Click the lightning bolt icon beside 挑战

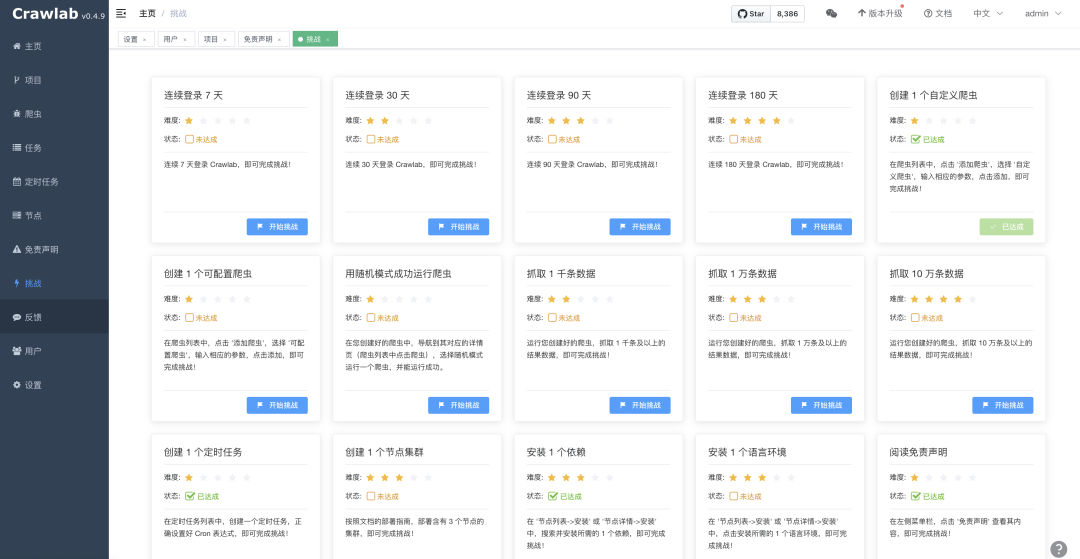(x=17, y=283)
